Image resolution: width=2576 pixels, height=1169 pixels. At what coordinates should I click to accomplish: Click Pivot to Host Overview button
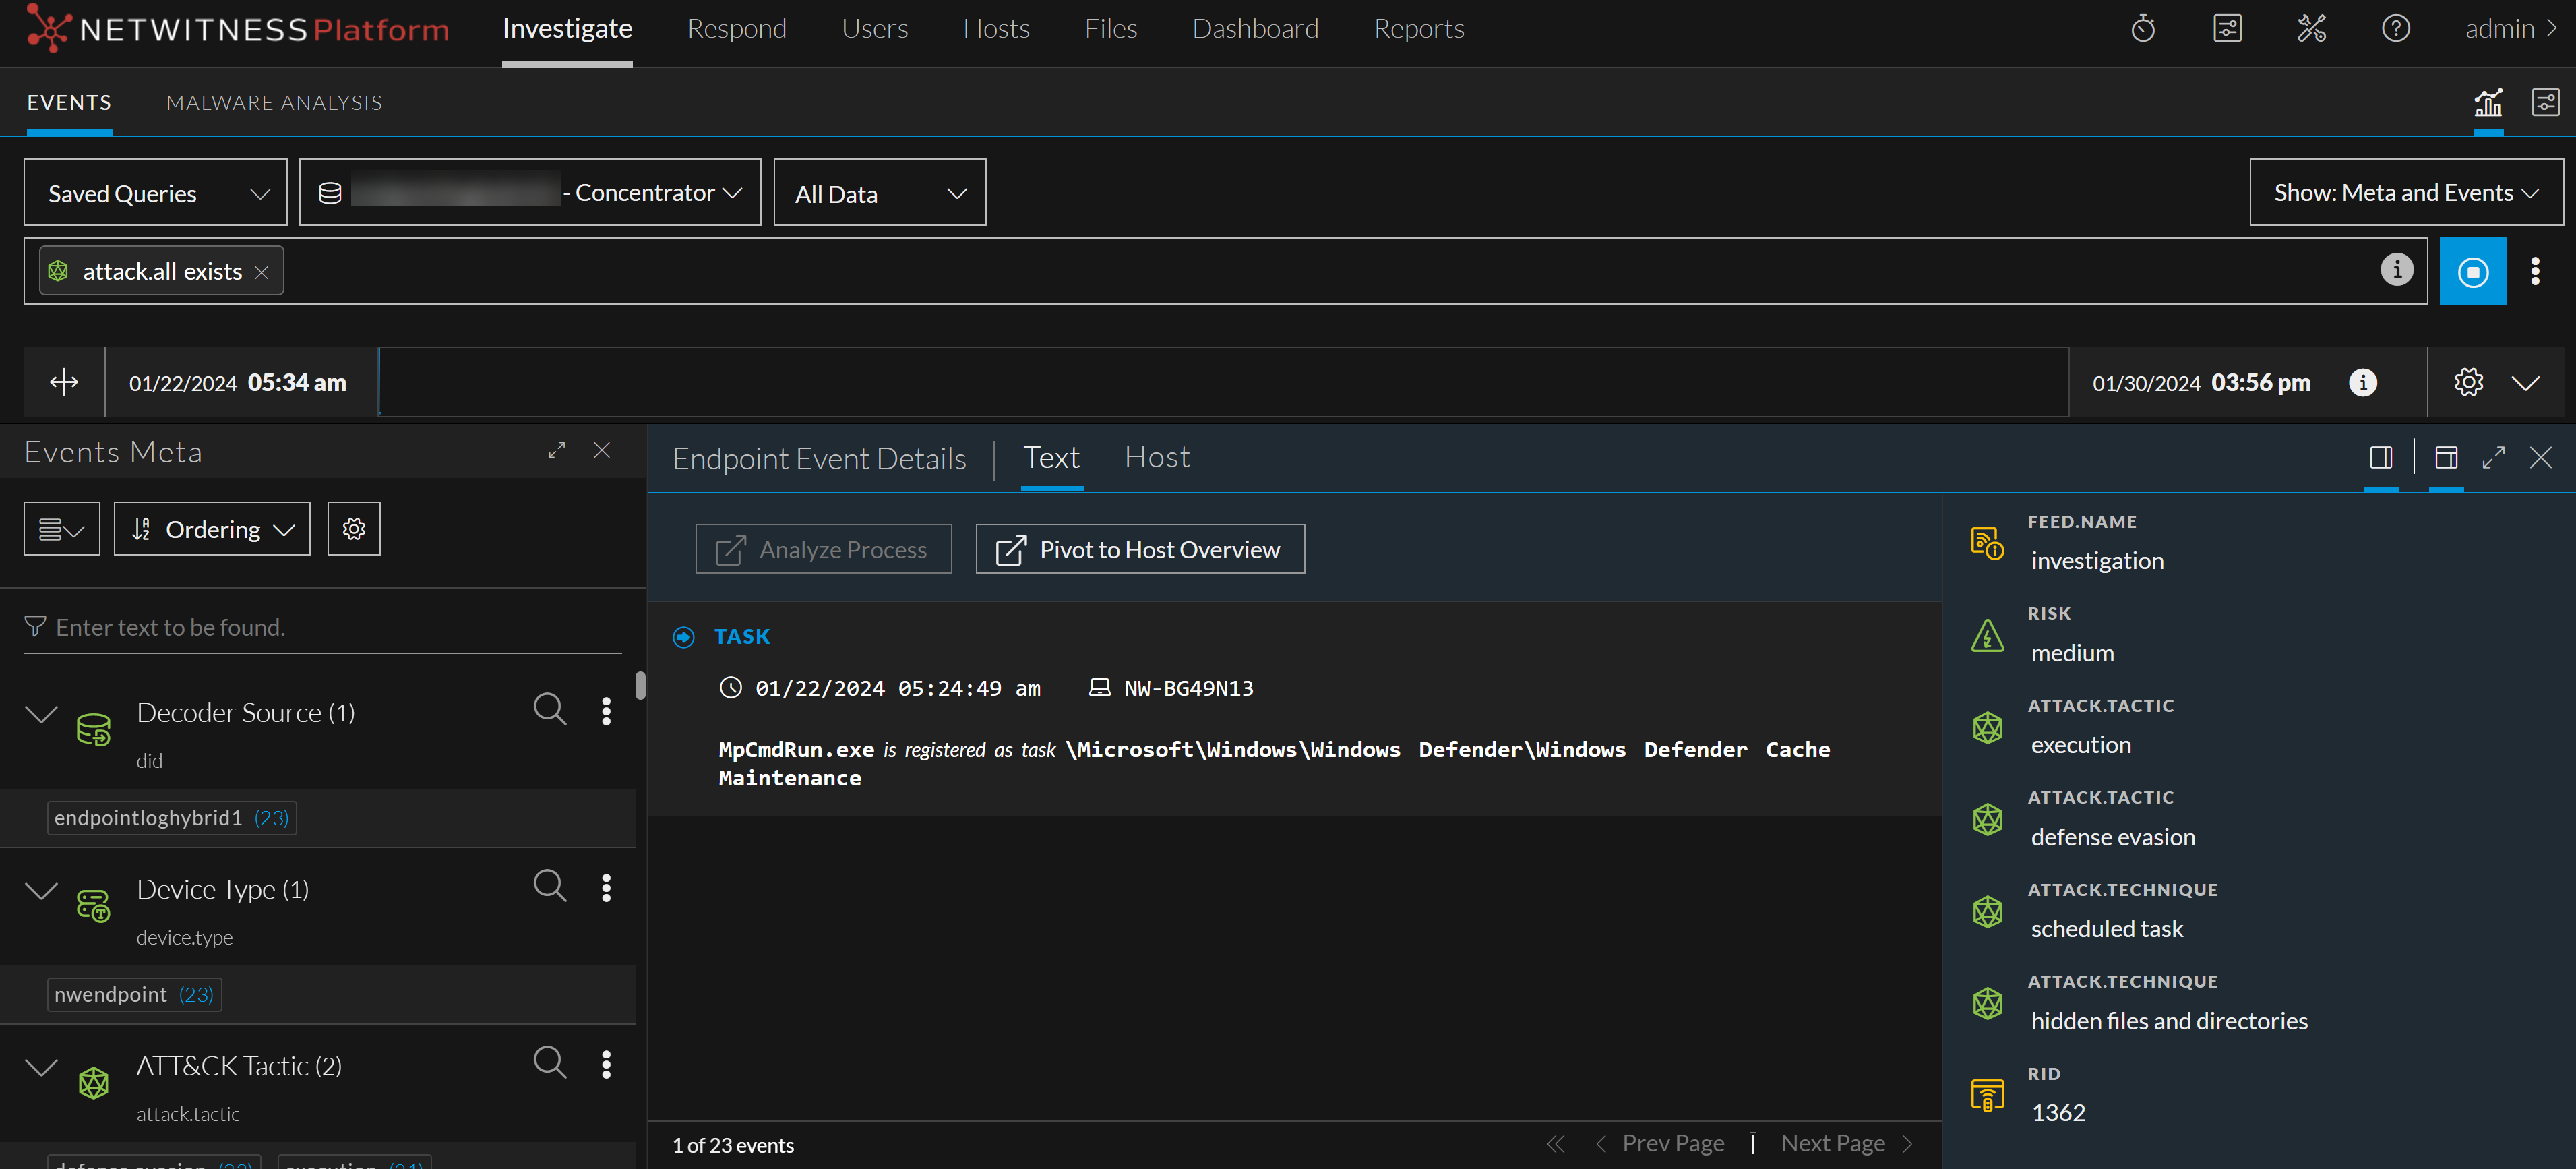(x=1139, y=549)
